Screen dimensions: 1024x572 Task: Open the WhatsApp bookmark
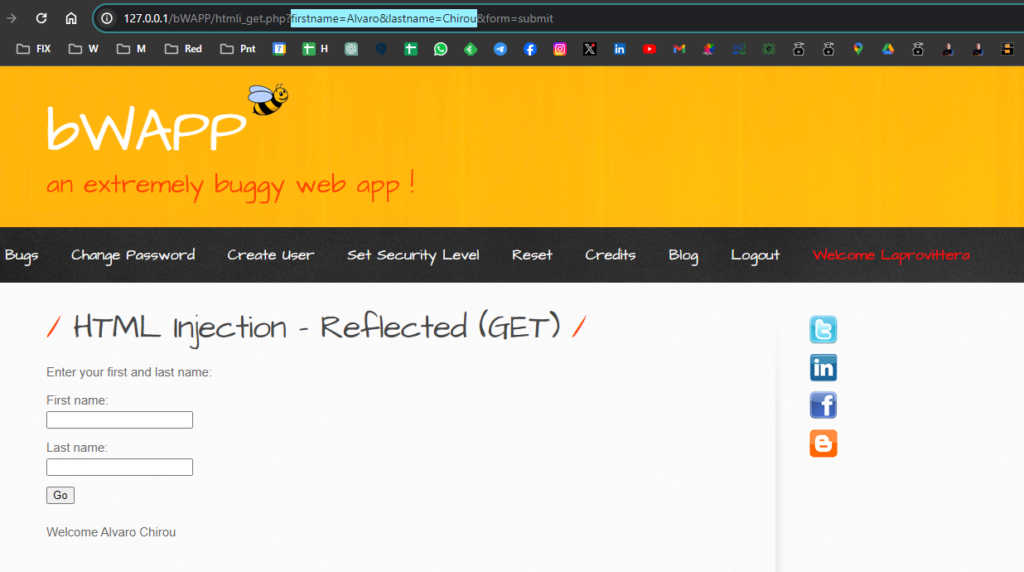tap(441, 49)
